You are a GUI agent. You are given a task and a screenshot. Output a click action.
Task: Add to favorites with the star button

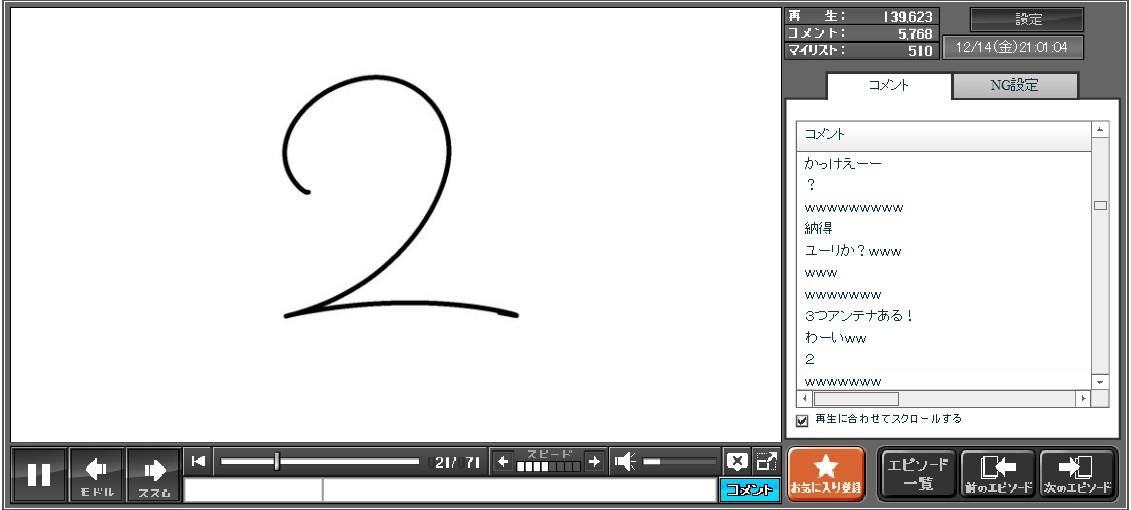tap(826, 474)
